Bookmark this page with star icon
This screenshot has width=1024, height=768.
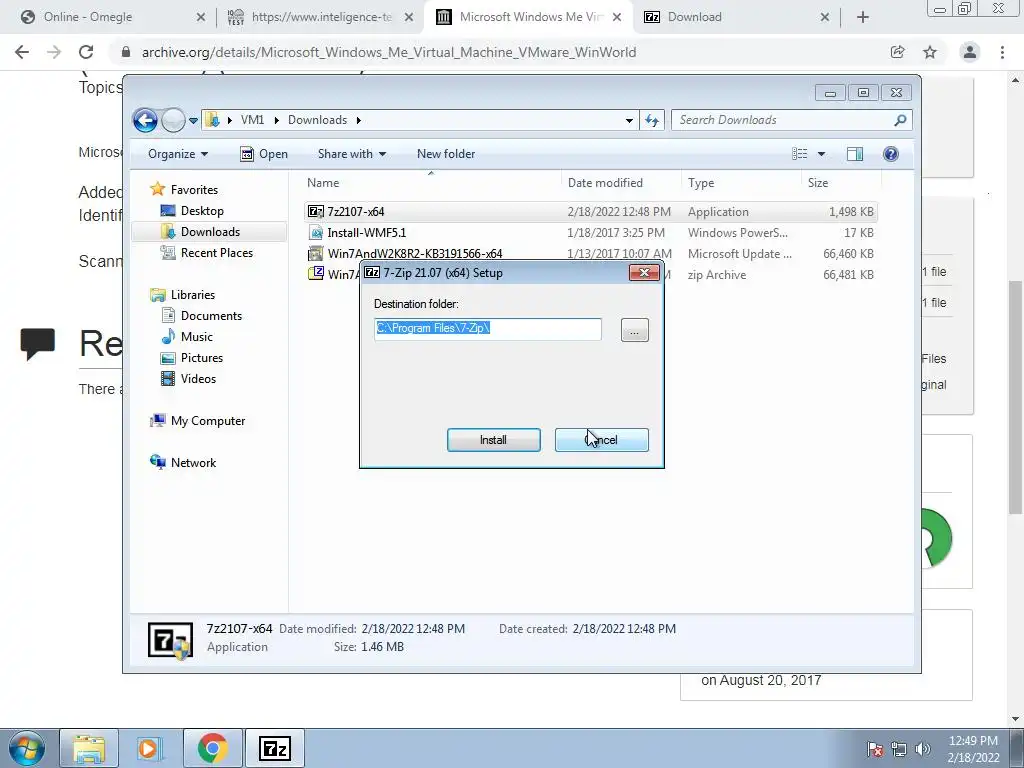pos(930,52)
